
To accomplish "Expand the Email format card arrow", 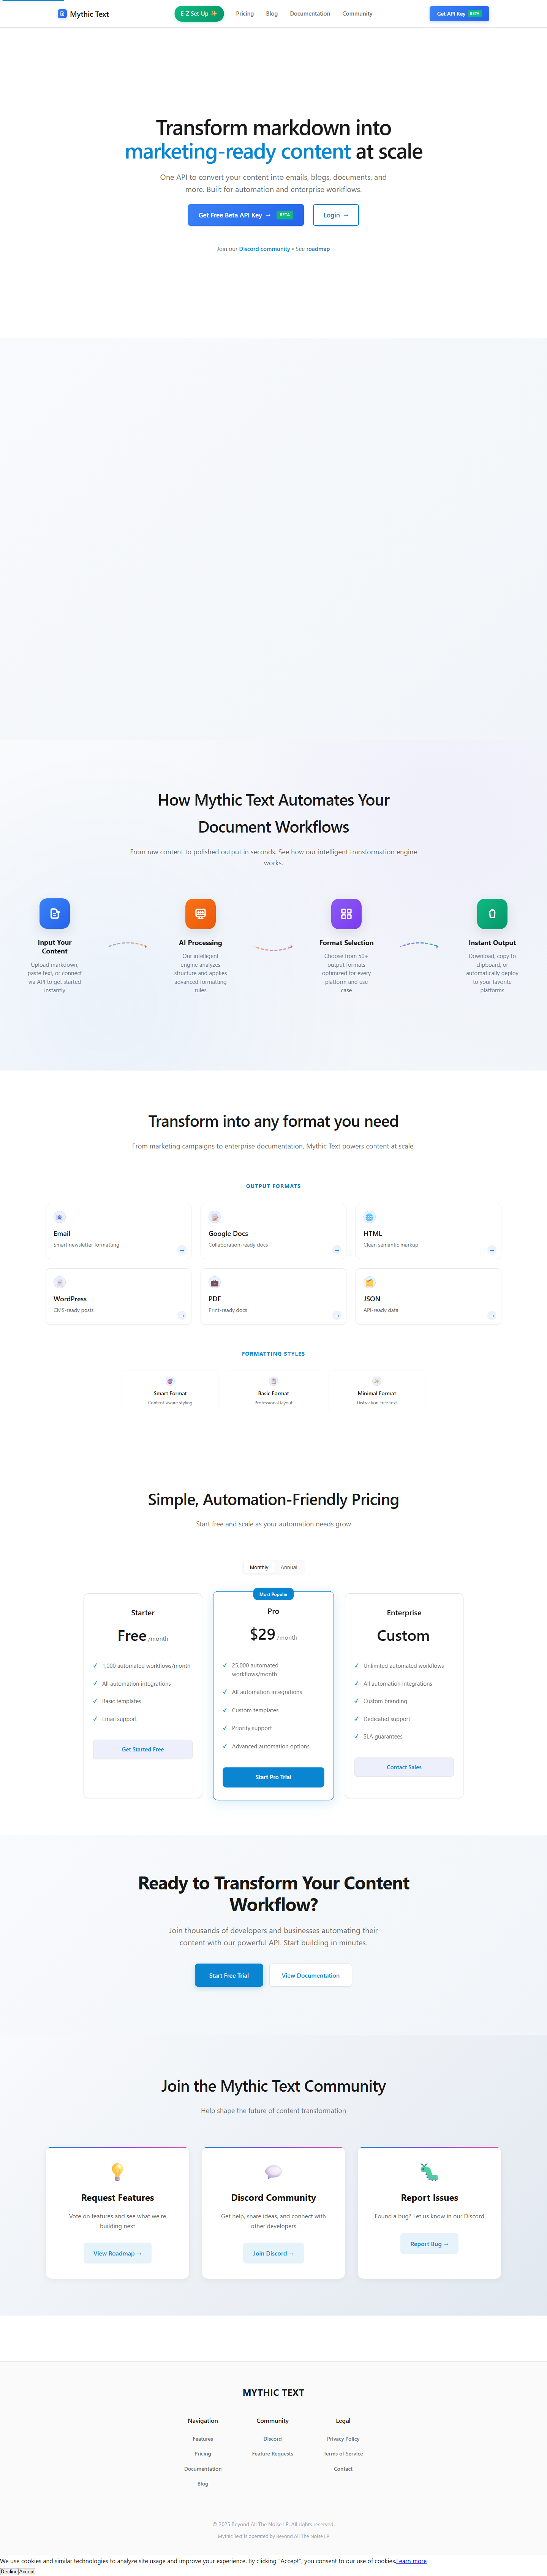I will coord(182,1250).
